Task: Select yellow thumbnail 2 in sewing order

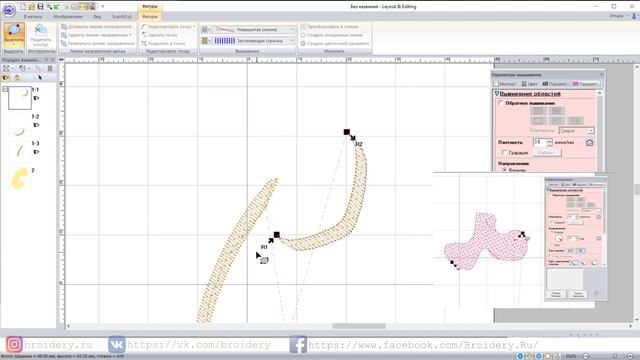Action: [x=20, y=179]
